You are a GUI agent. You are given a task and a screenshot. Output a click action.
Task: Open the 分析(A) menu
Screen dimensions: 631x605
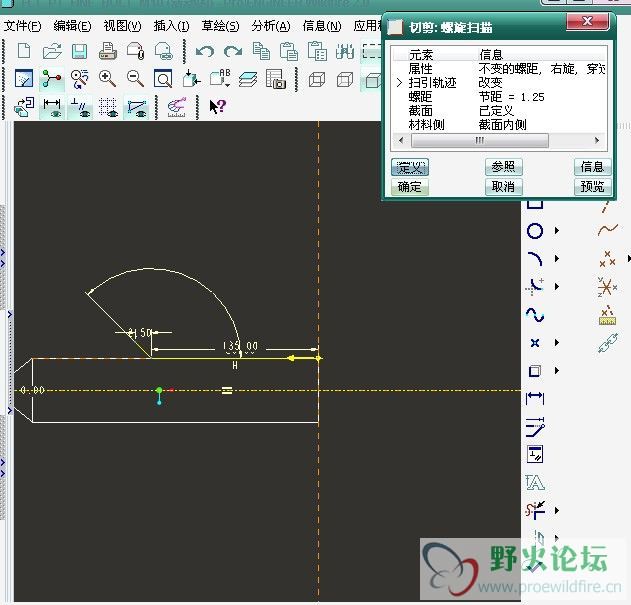point(271,26)
